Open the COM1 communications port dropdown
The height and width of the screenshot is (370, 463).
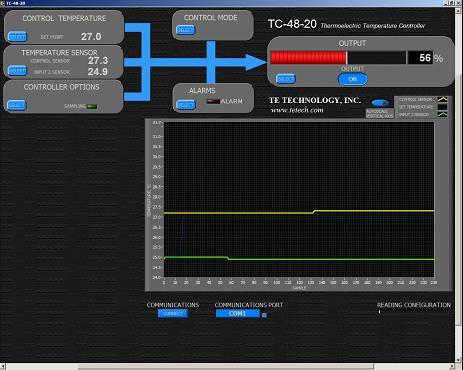tap(238, 314)
